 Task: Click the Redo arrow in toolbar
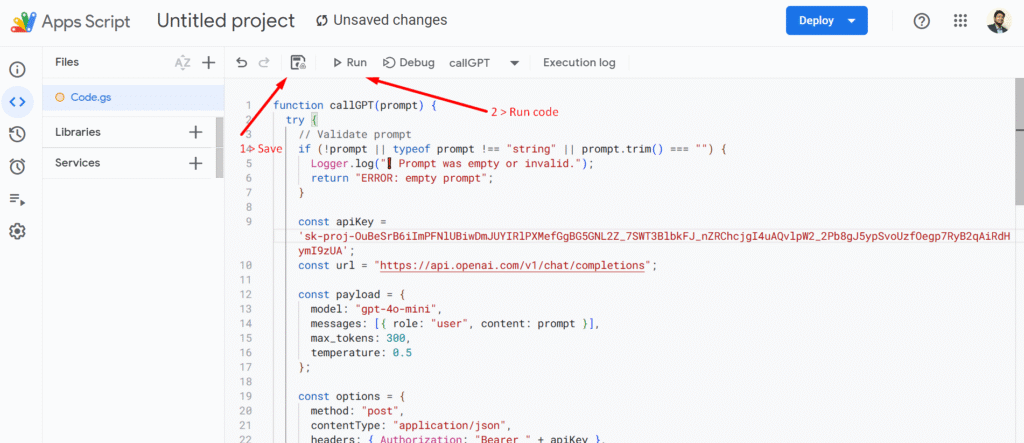(264, 63)
